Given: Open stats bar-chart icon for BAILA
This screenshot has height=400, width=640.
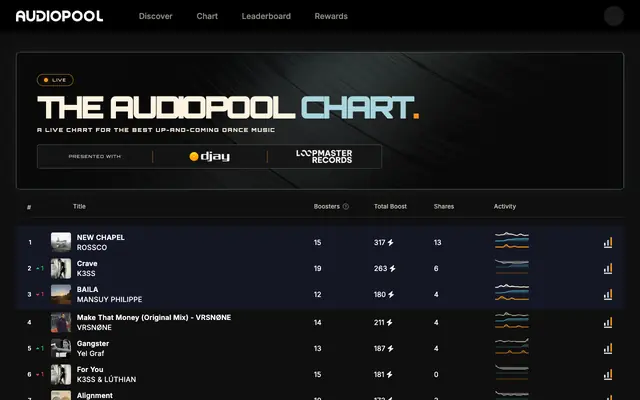Looking at the screenshot, I should pyautogui.click(x=608, y=294).
